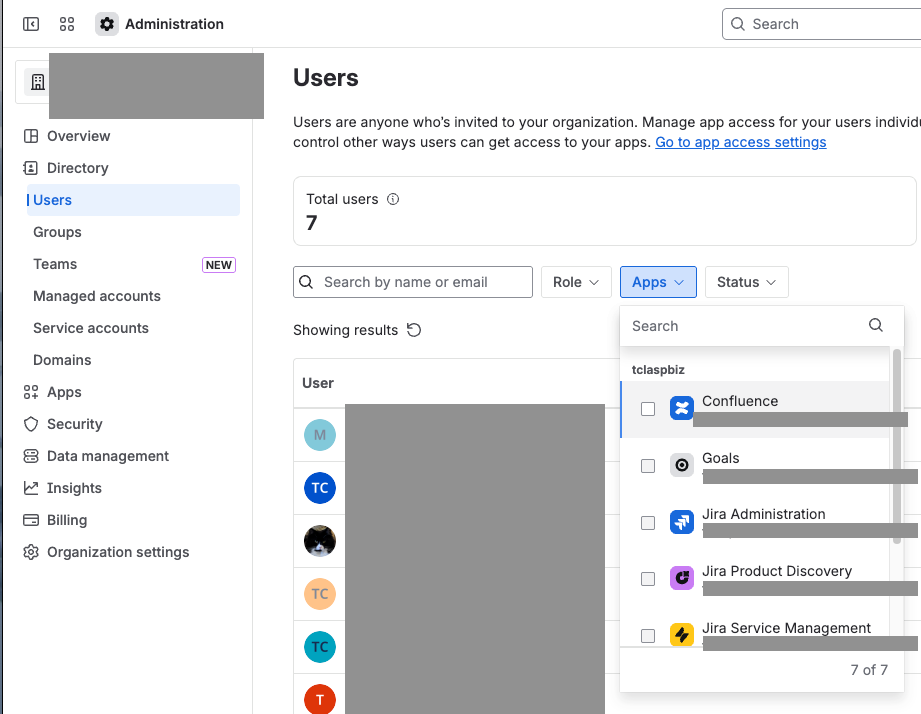Click the Data management icon
Screen dimensions: 921x714
click(x=31, y=456)
